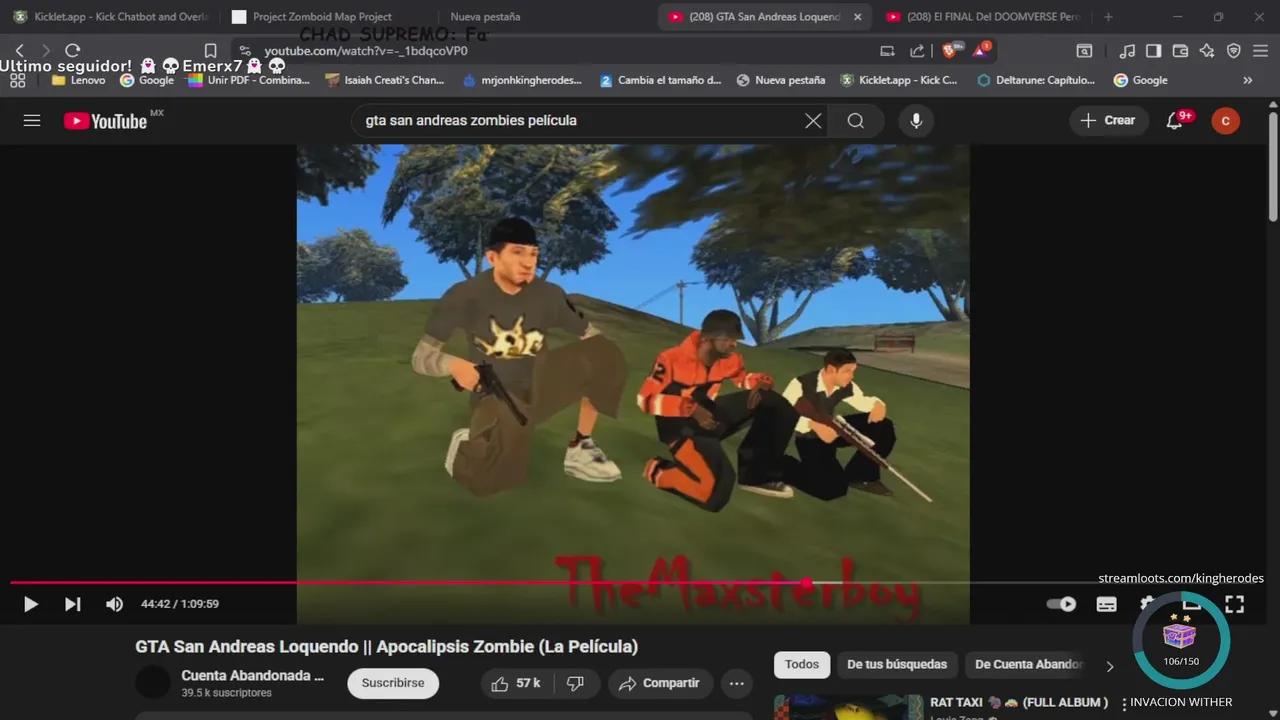The height and width of the screenshot is (720, 1280).
Task: Select the Todos filter chip
Action: point(802,665)
